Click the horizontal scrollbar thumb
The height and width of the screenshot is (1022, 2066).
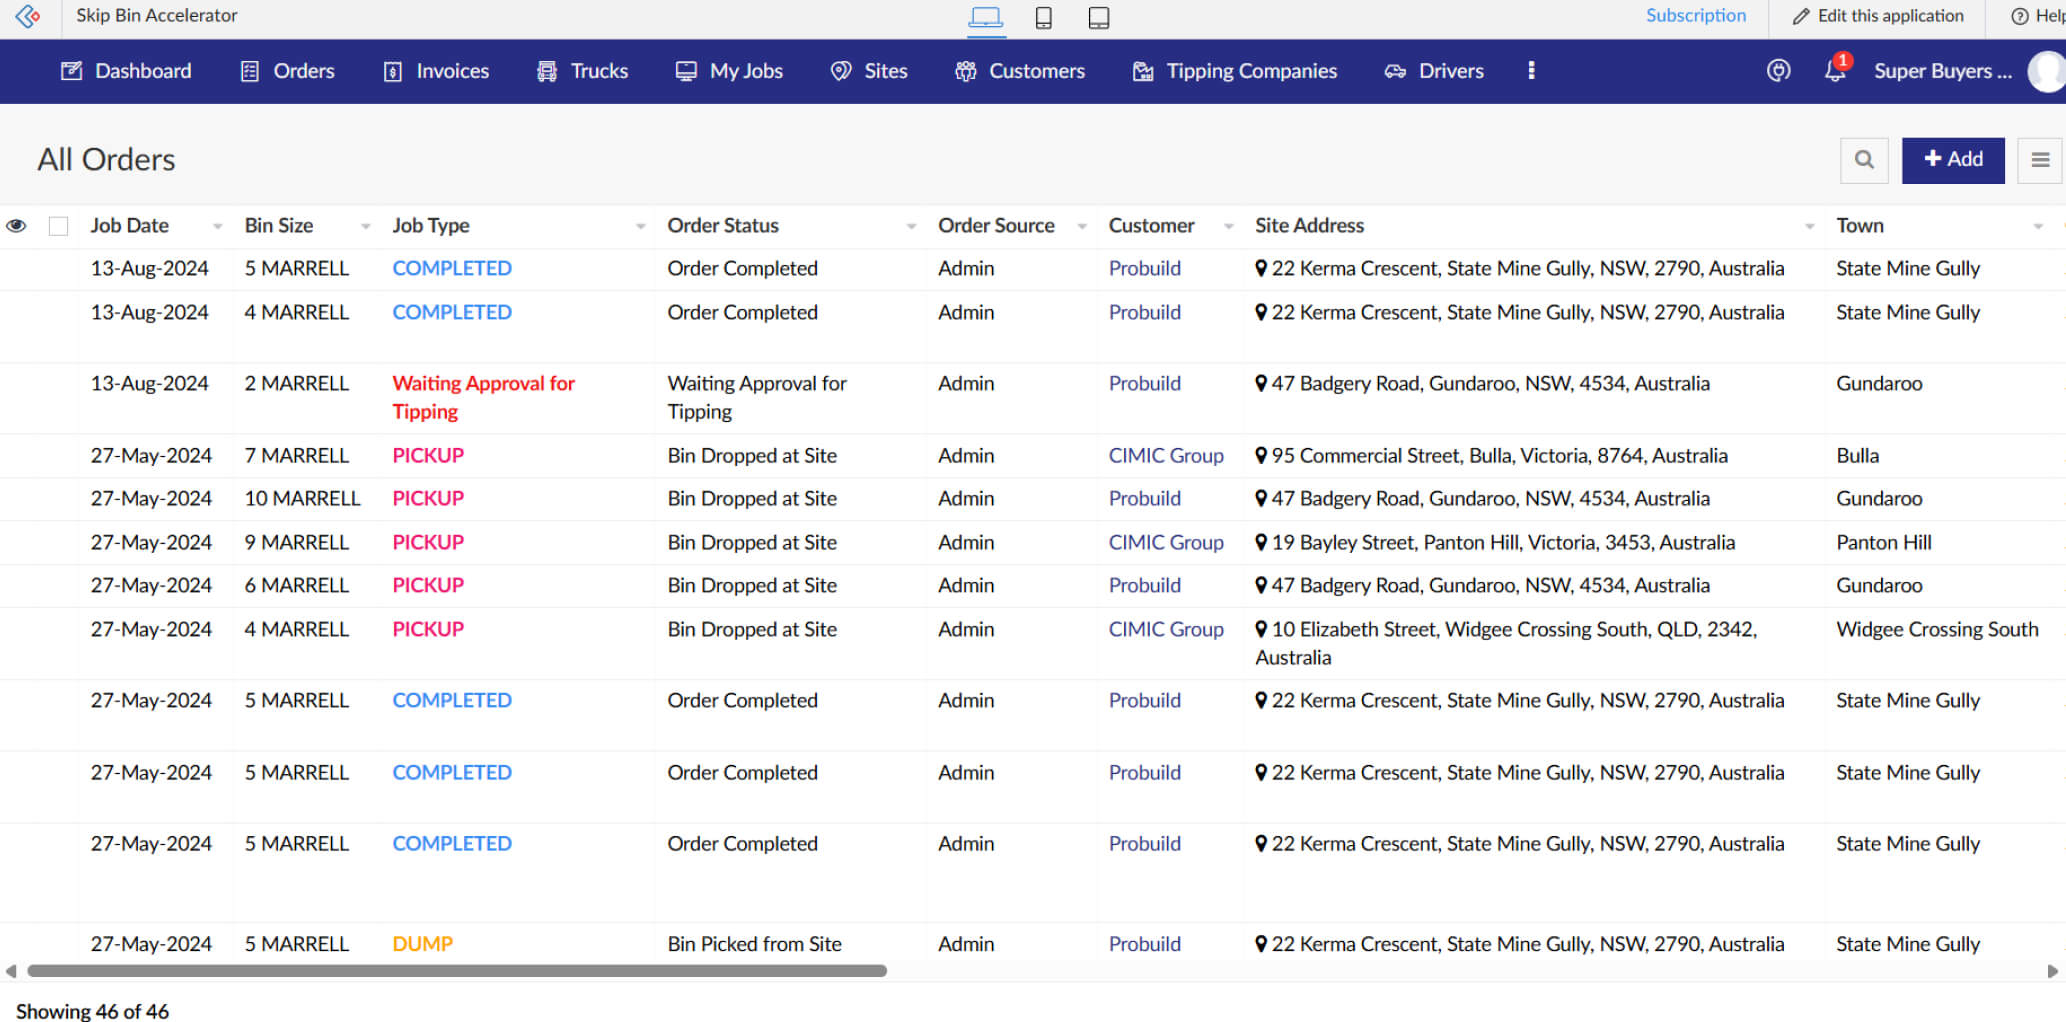[456, 971]
